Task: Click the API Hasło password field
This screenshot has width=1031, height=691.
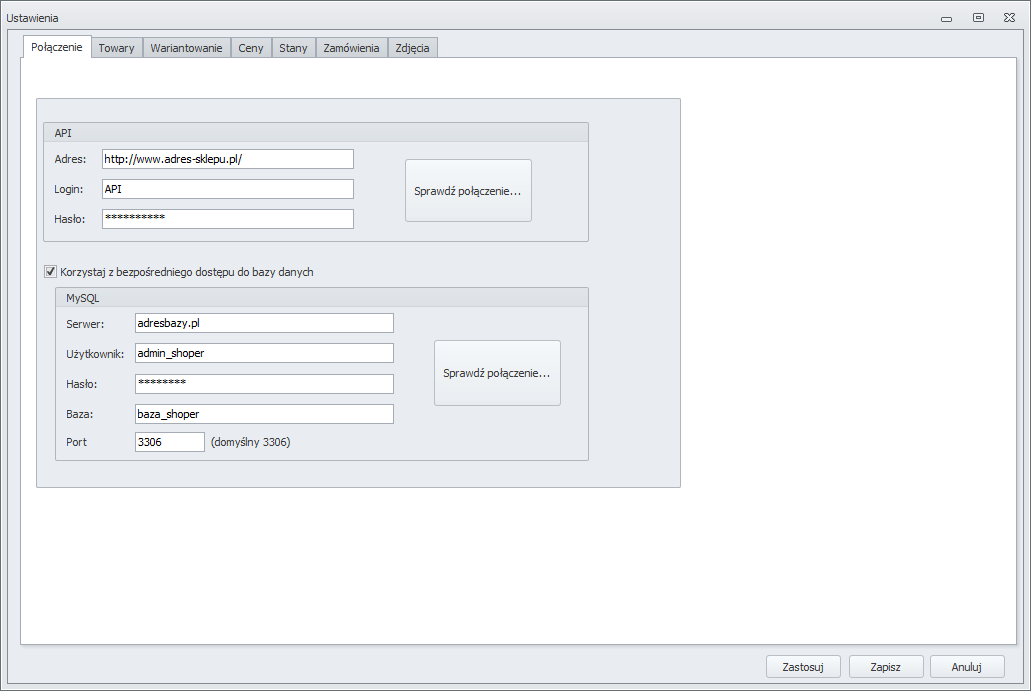Action: [x=228, y=219]
